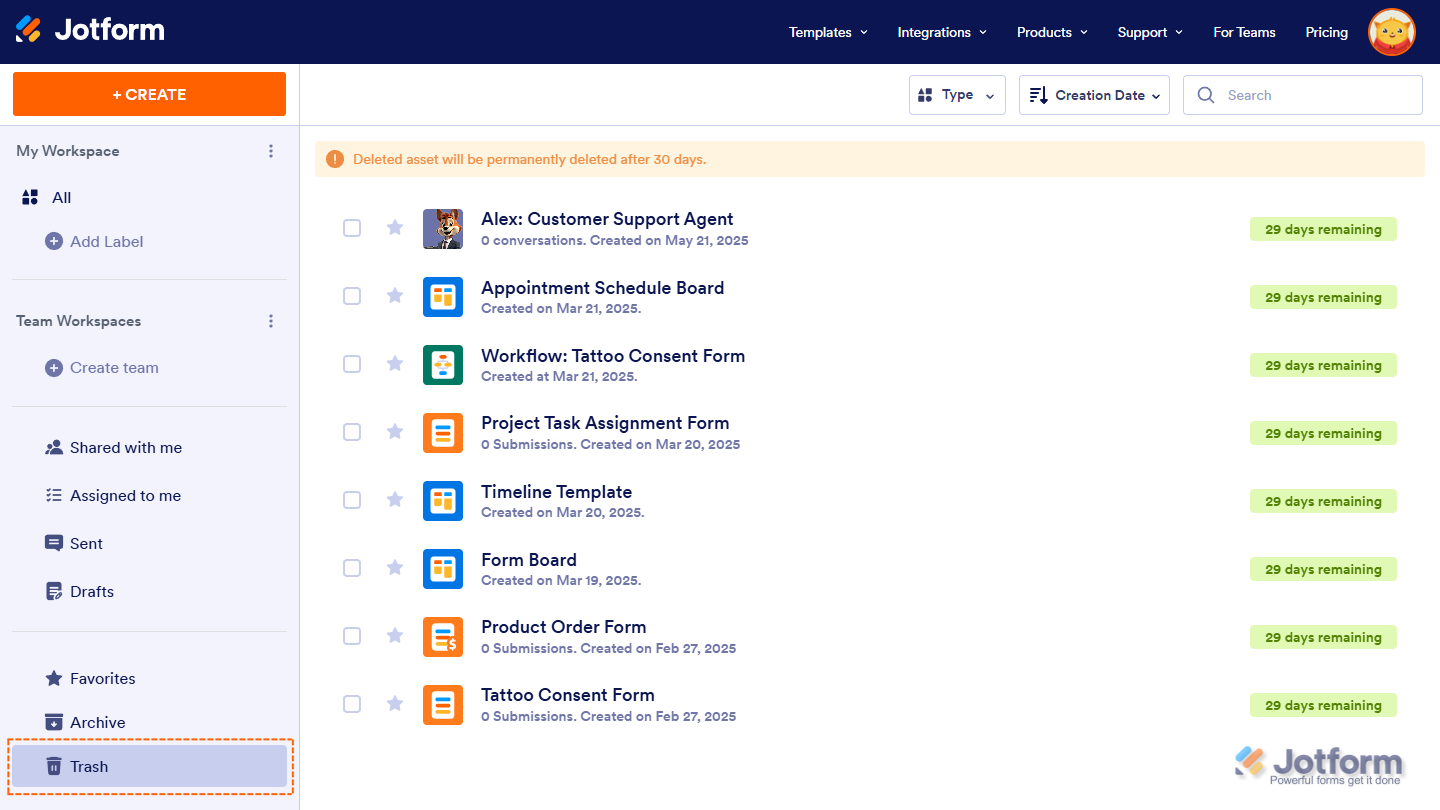This screenshot has height=810, width=1440.
Task: Click into the Search field
Action: [1303, 95]
